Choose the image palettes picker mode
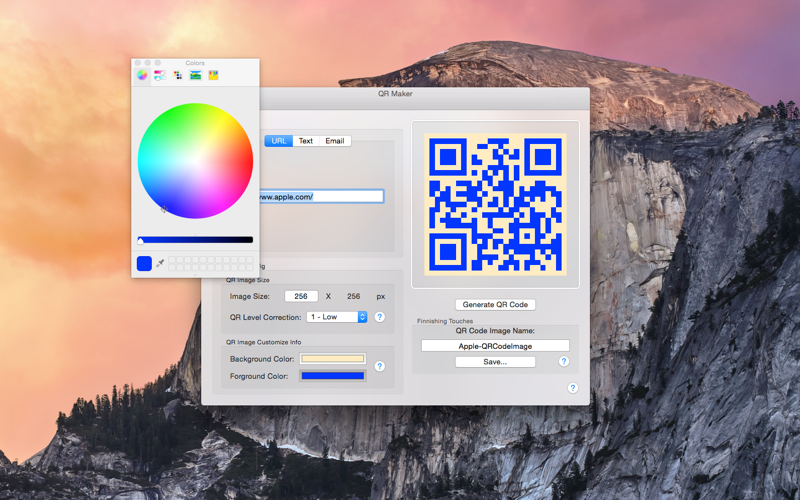 tap(195, 76)
